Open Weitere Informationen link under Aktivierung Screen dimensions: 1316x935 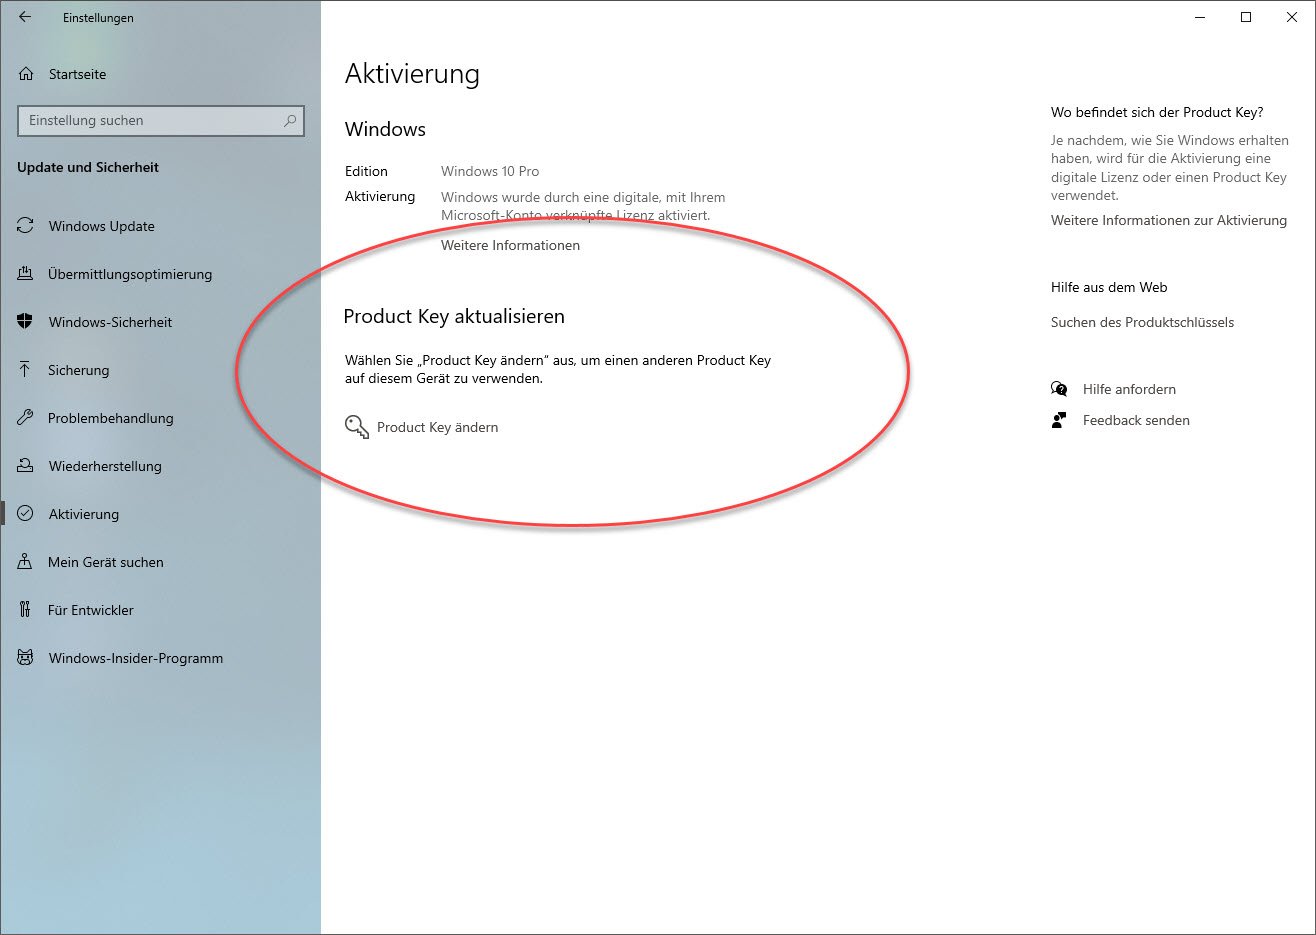[510, 245]
